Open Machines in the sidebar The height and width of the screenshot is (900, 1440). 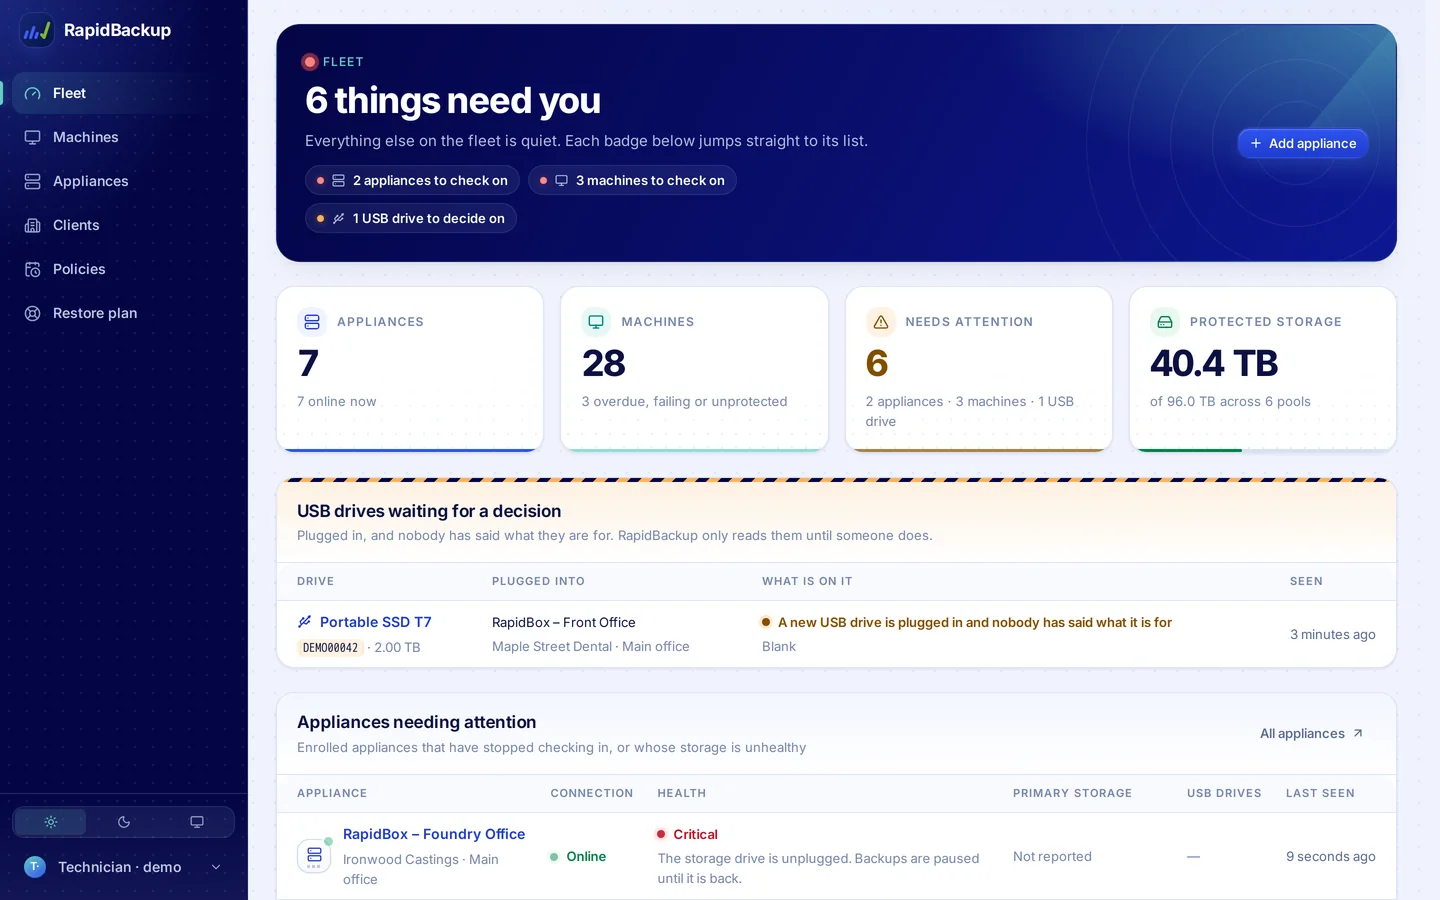(124, 137)
